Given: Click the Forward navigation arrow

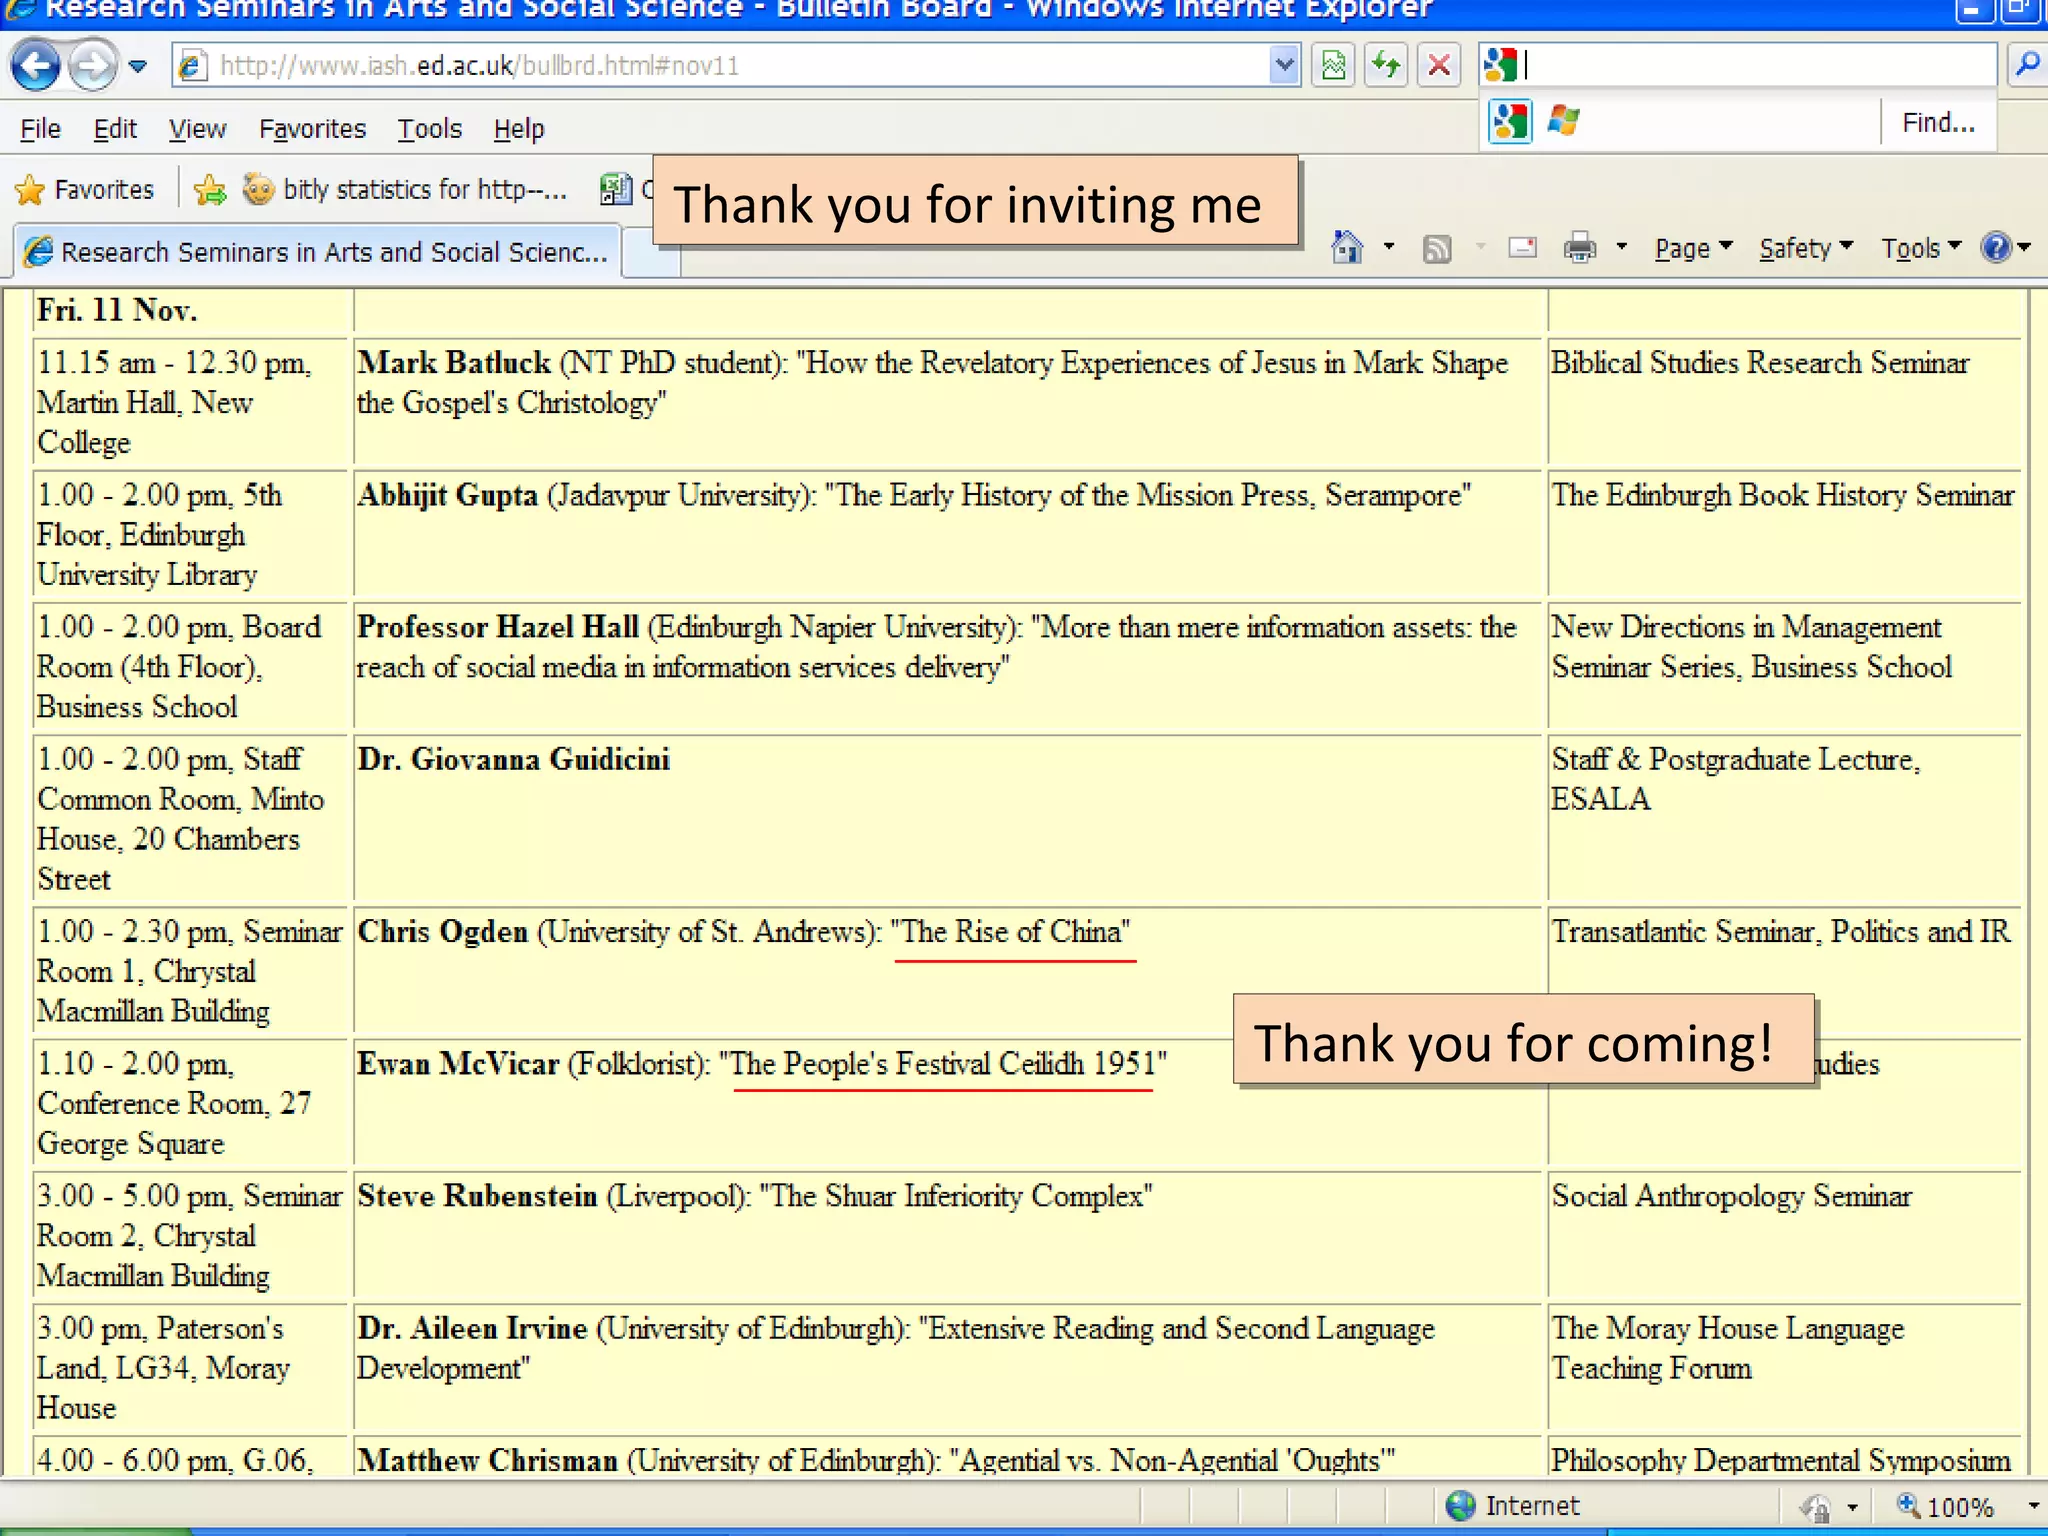Looking at the screenshot, I should pos(93,66).
